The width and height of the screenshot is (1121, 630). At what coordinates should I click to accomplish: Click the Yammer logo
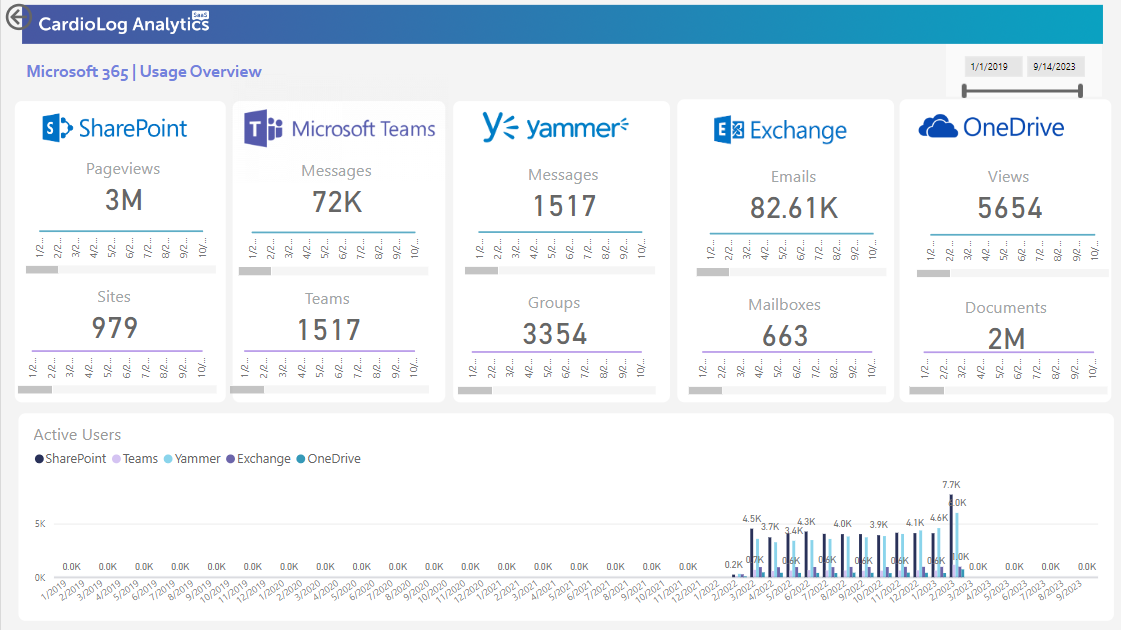point(555,127)
